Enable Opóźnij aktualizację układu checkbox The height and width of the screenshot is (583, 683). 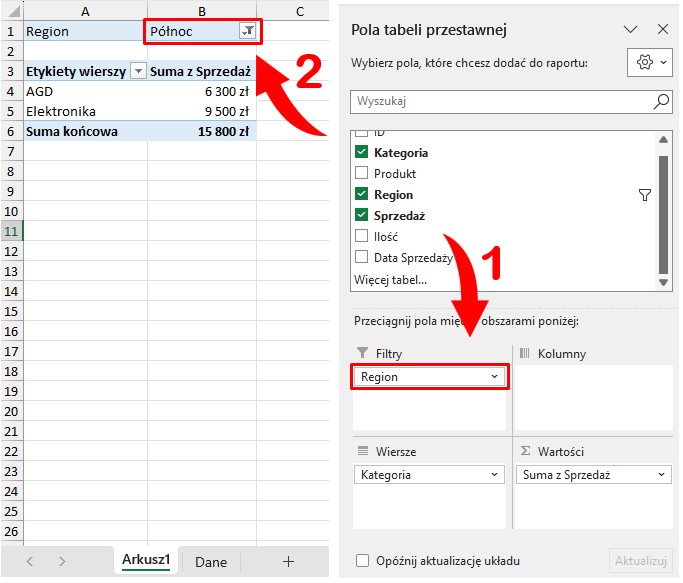(362, 560)
